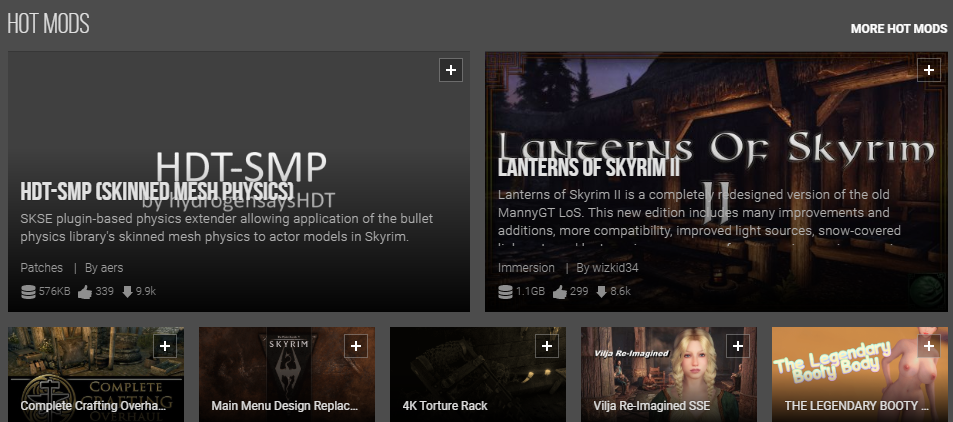
Task: Click the HOT MODS section heading
Action: 48,24
